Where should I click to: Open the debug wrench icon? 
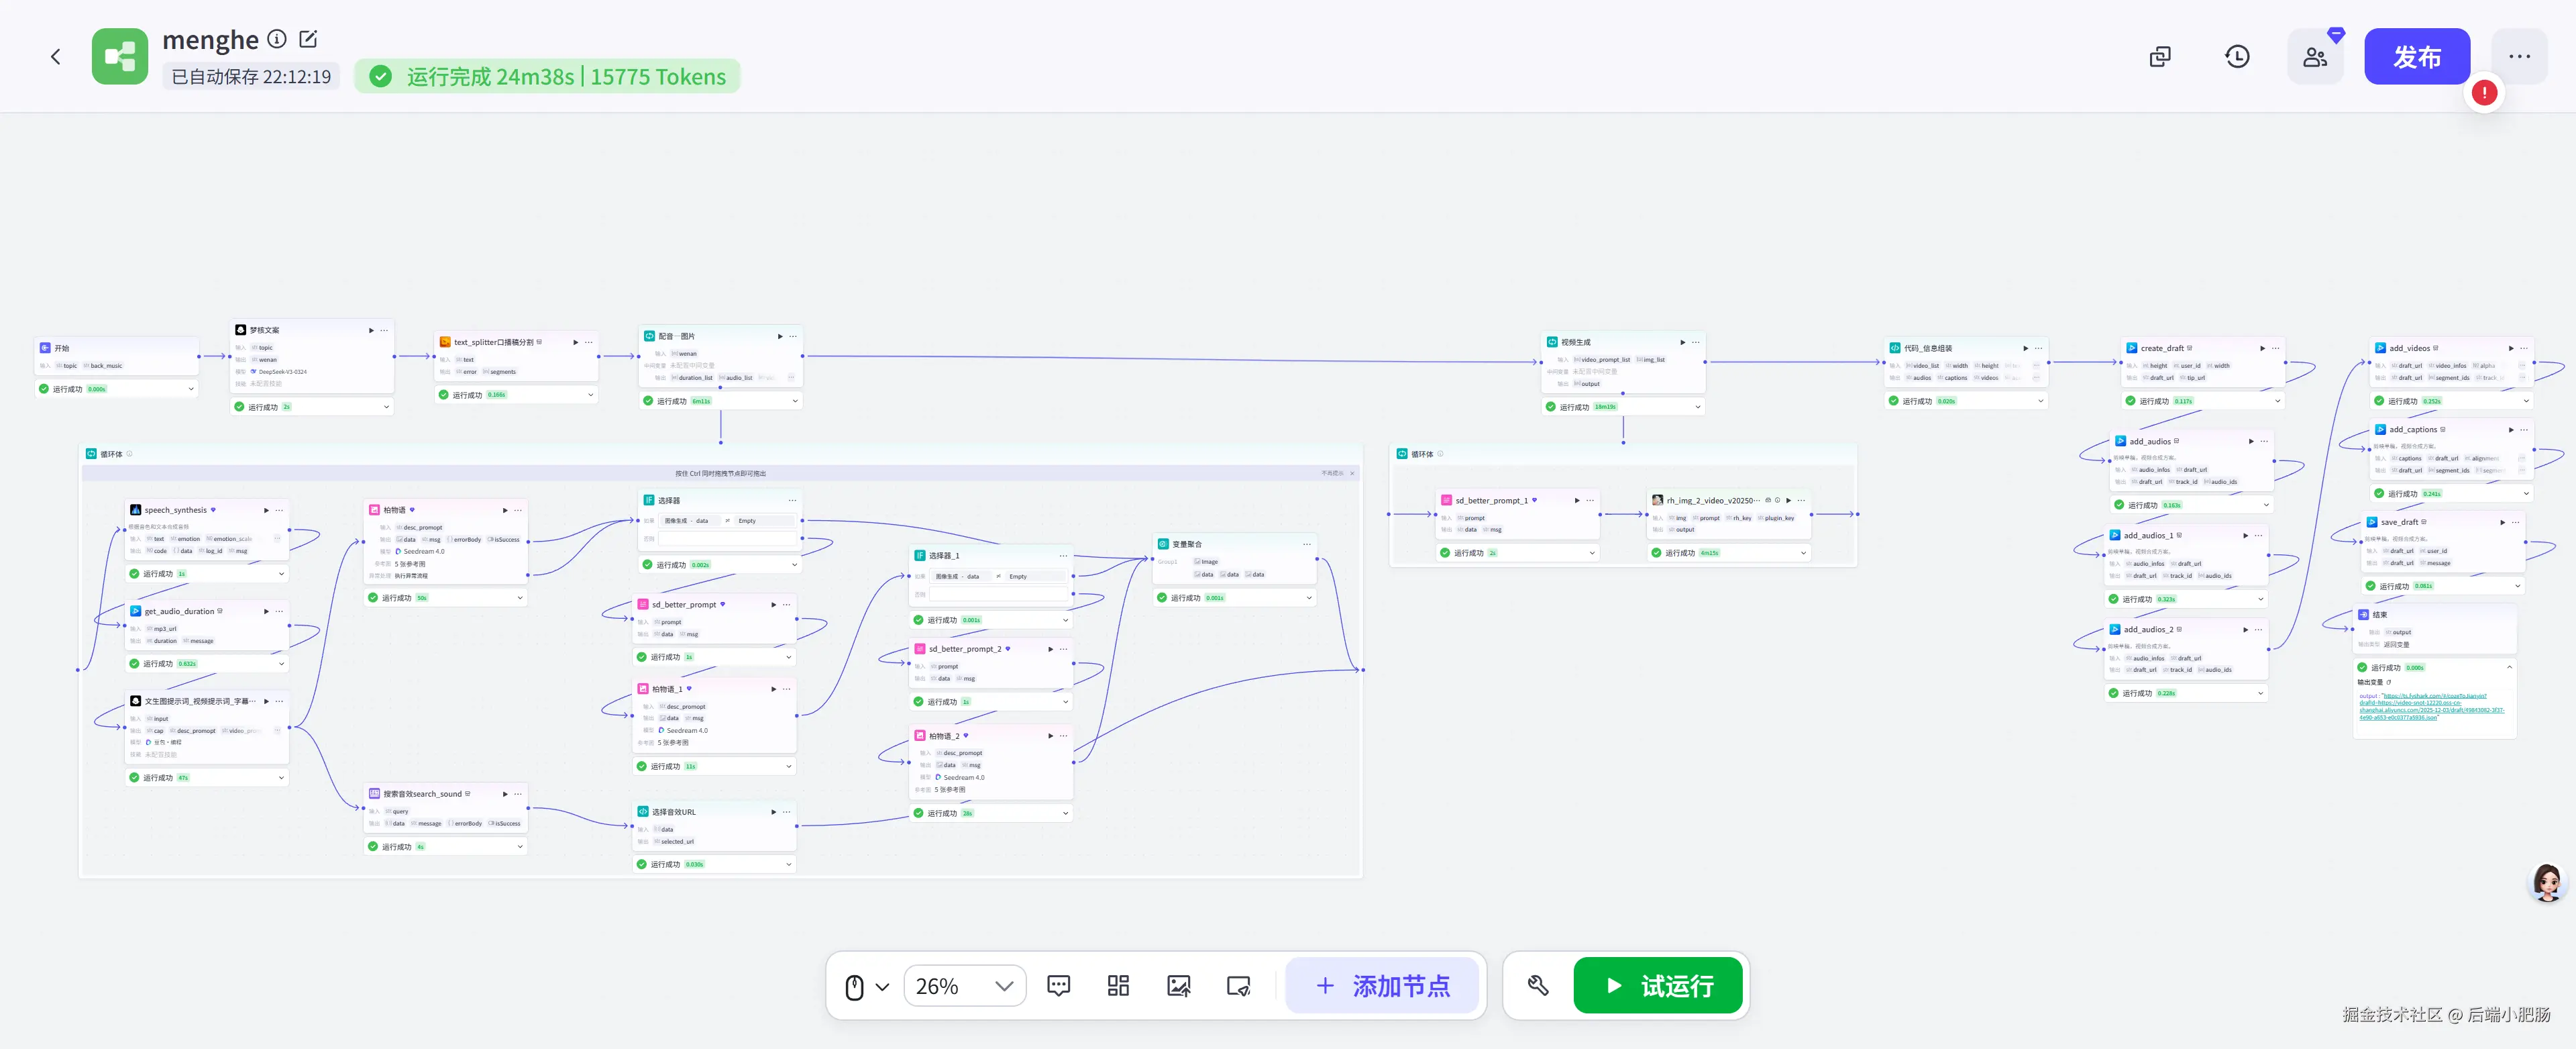(1538, 986)
